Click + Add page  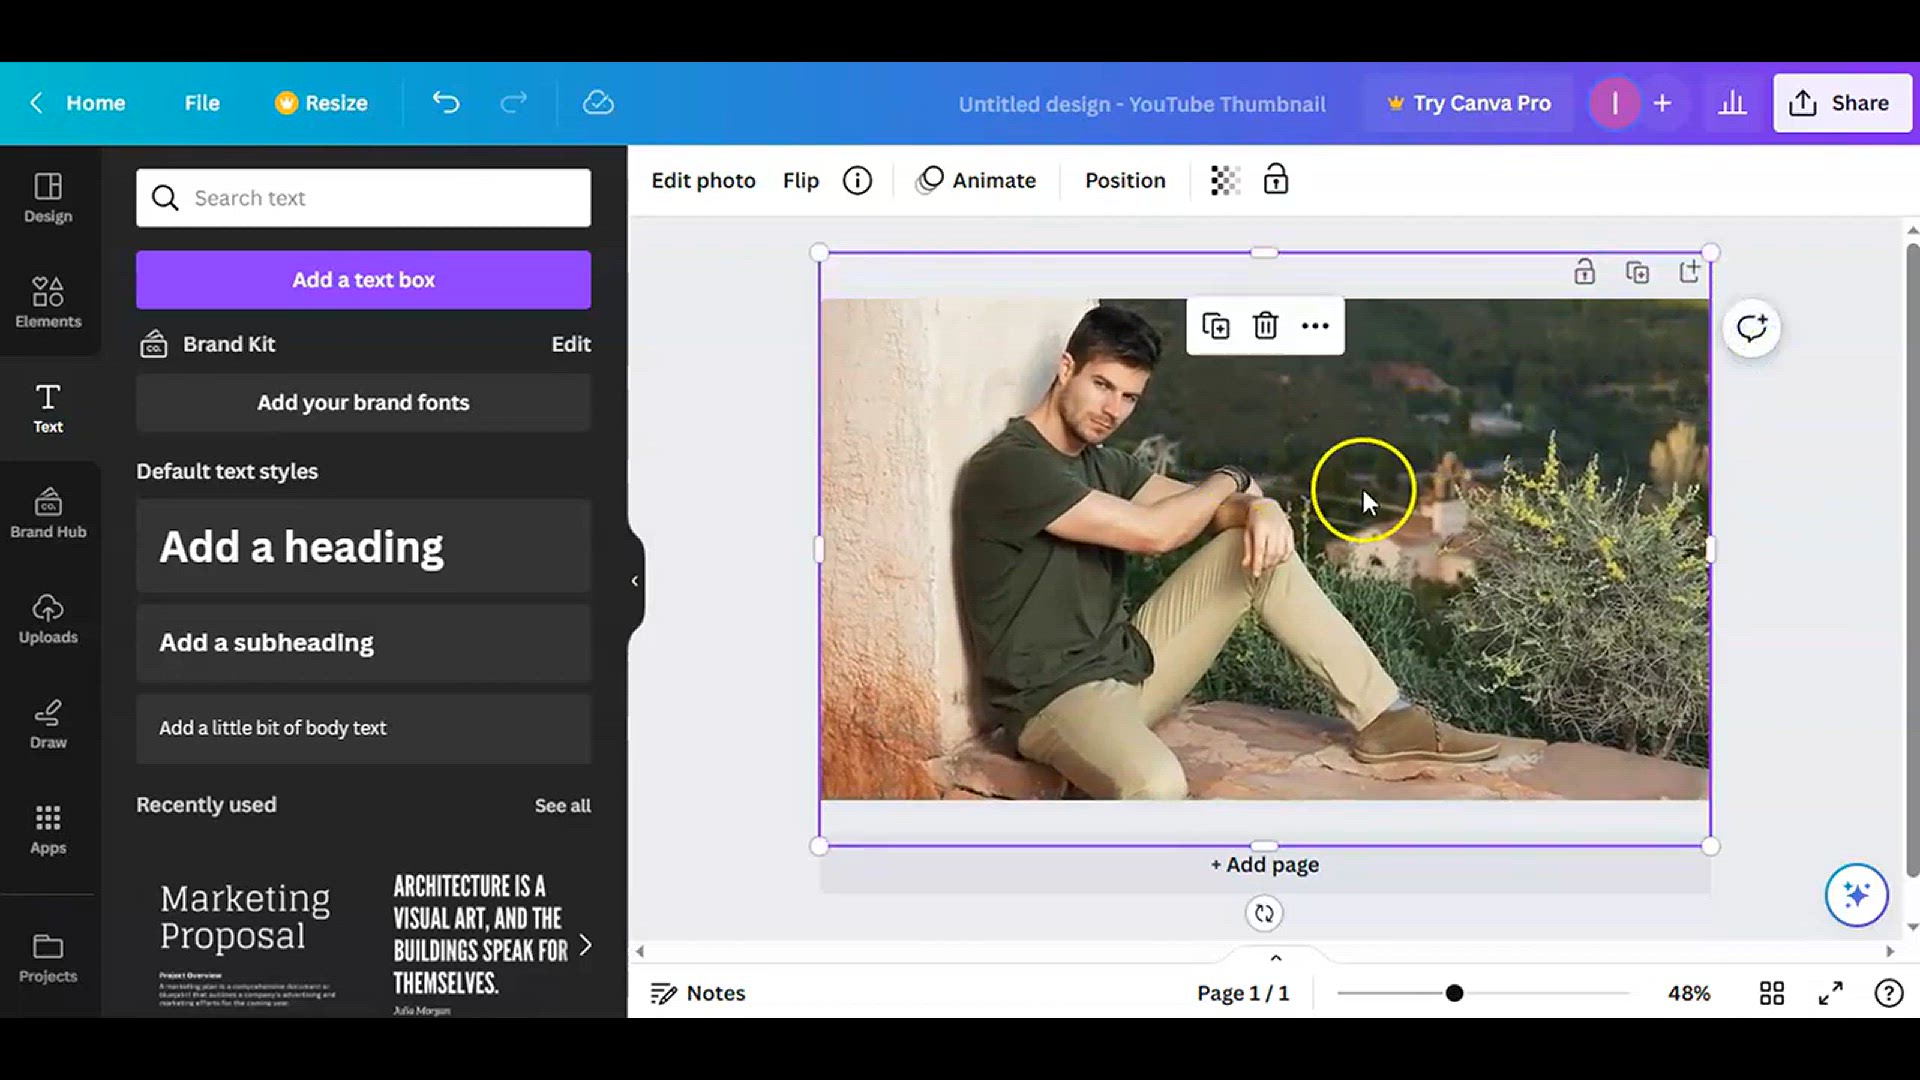[1265, 865]
